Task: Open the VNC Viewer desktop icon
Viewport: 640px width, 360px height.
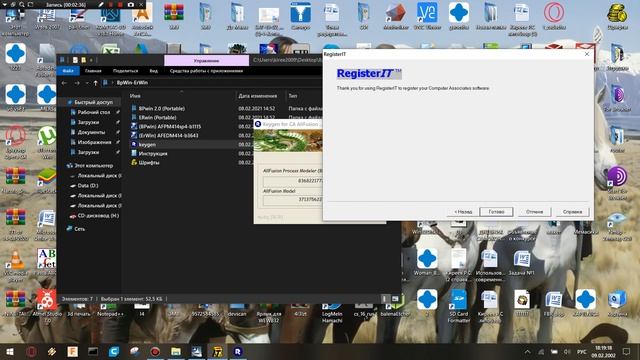Action: click(x=427, y=16)
